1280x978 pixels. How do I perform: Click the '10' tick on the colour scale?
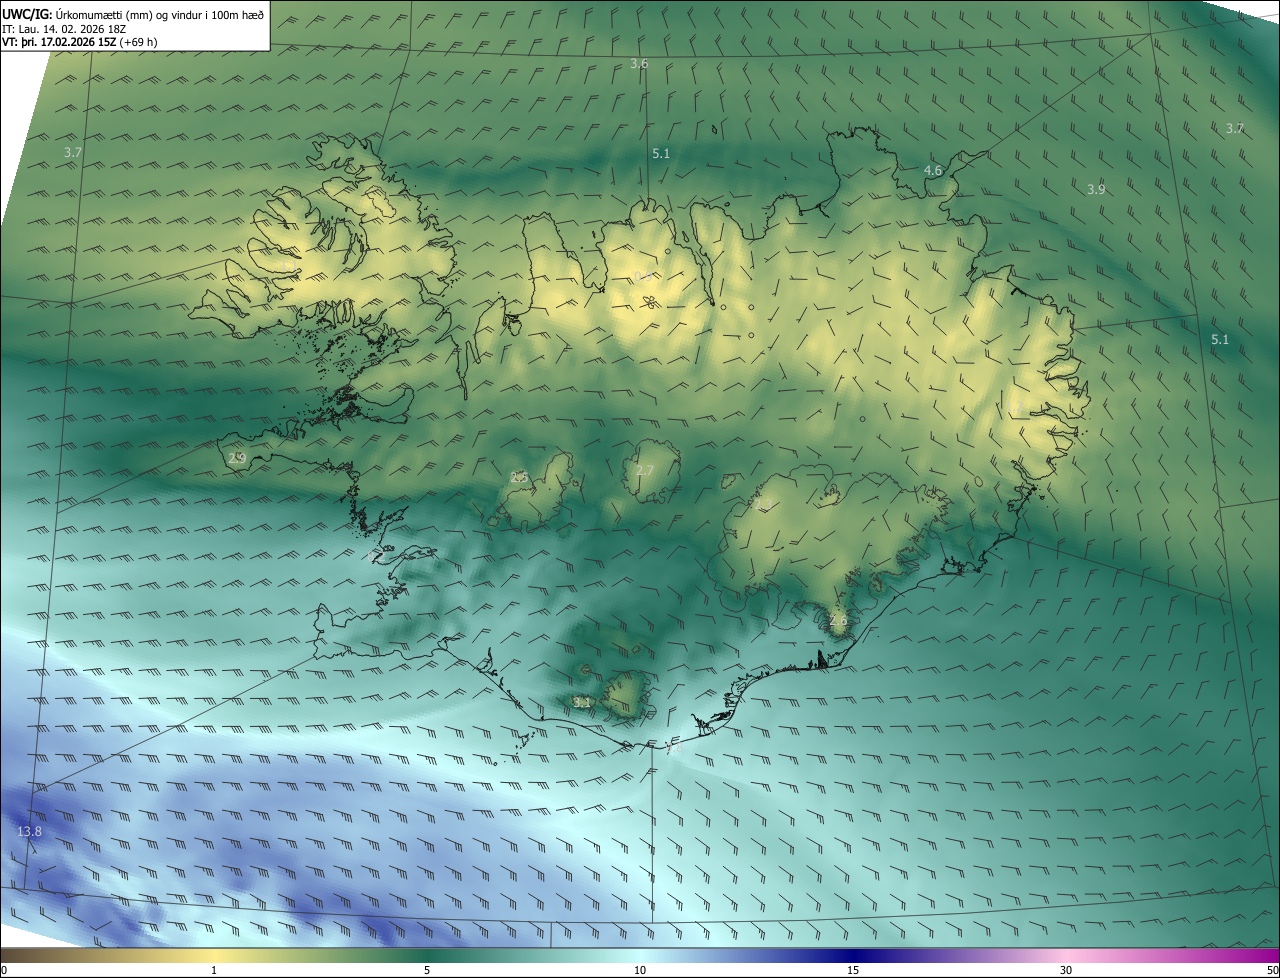click(640, 970)
